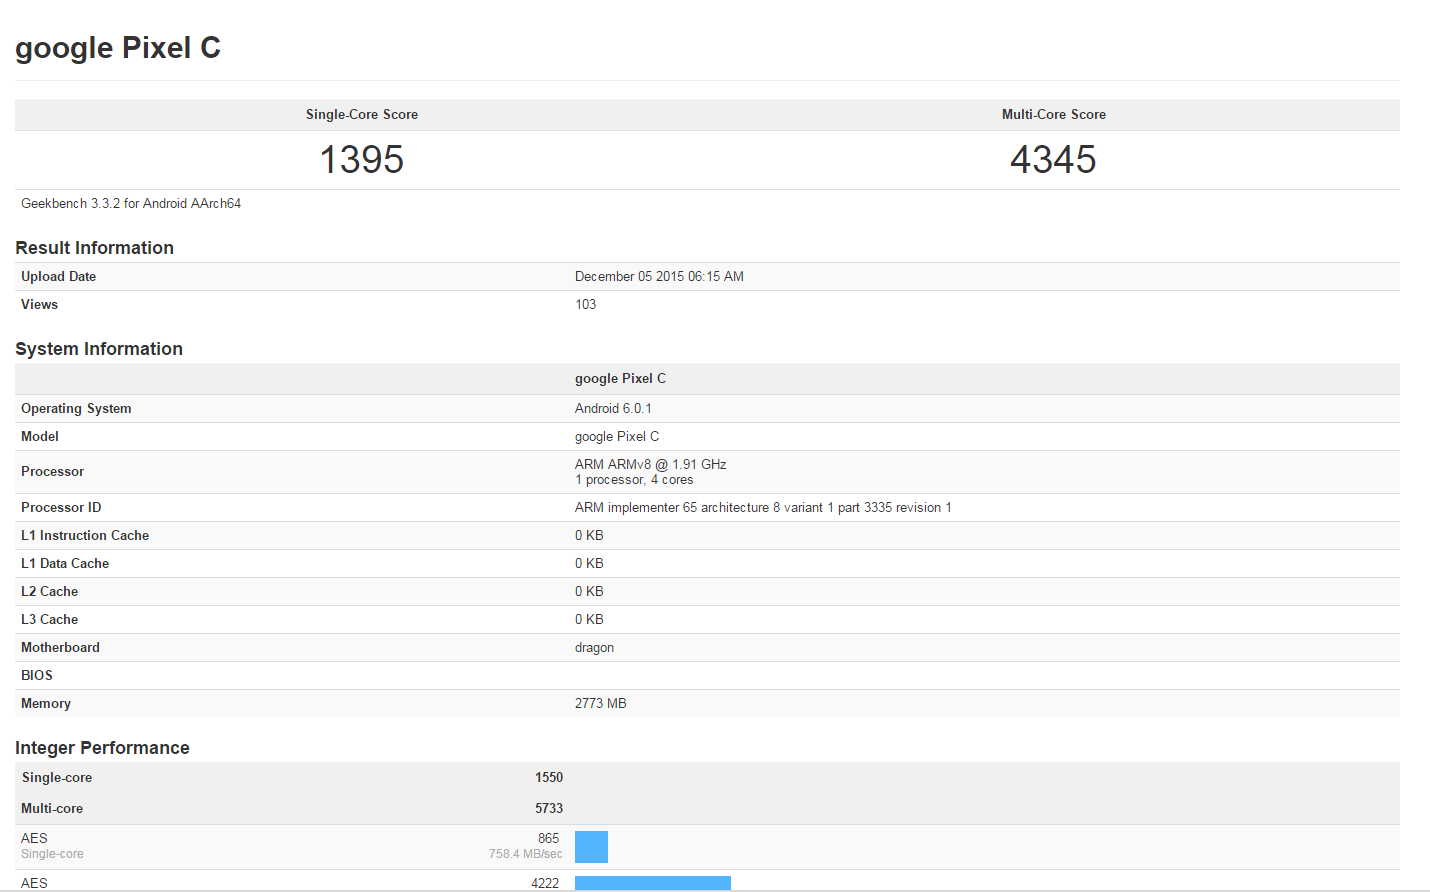
Task: Select the '758.4 MB/sec' throughput value
Action: click(526, 854)
